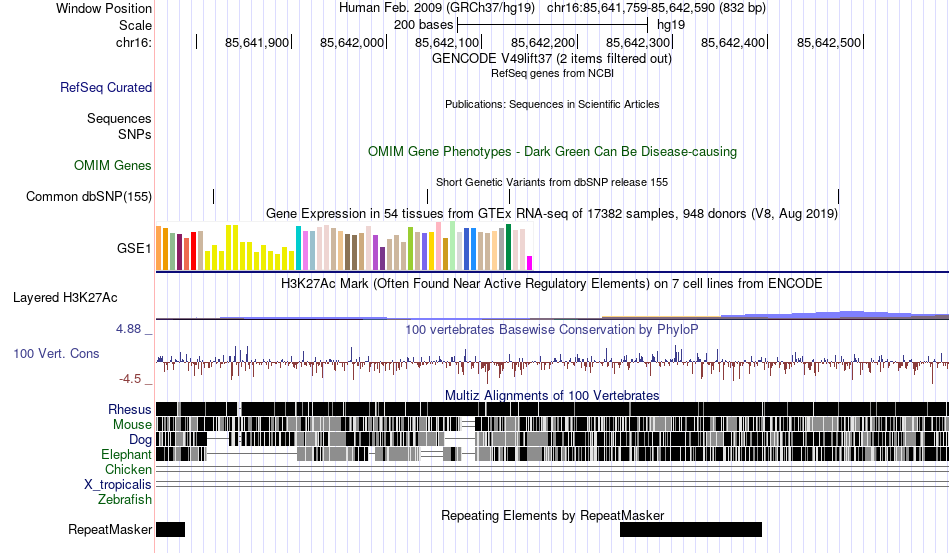
Task: Click the RefSeq genes from NCBI title
Action: 552,73
